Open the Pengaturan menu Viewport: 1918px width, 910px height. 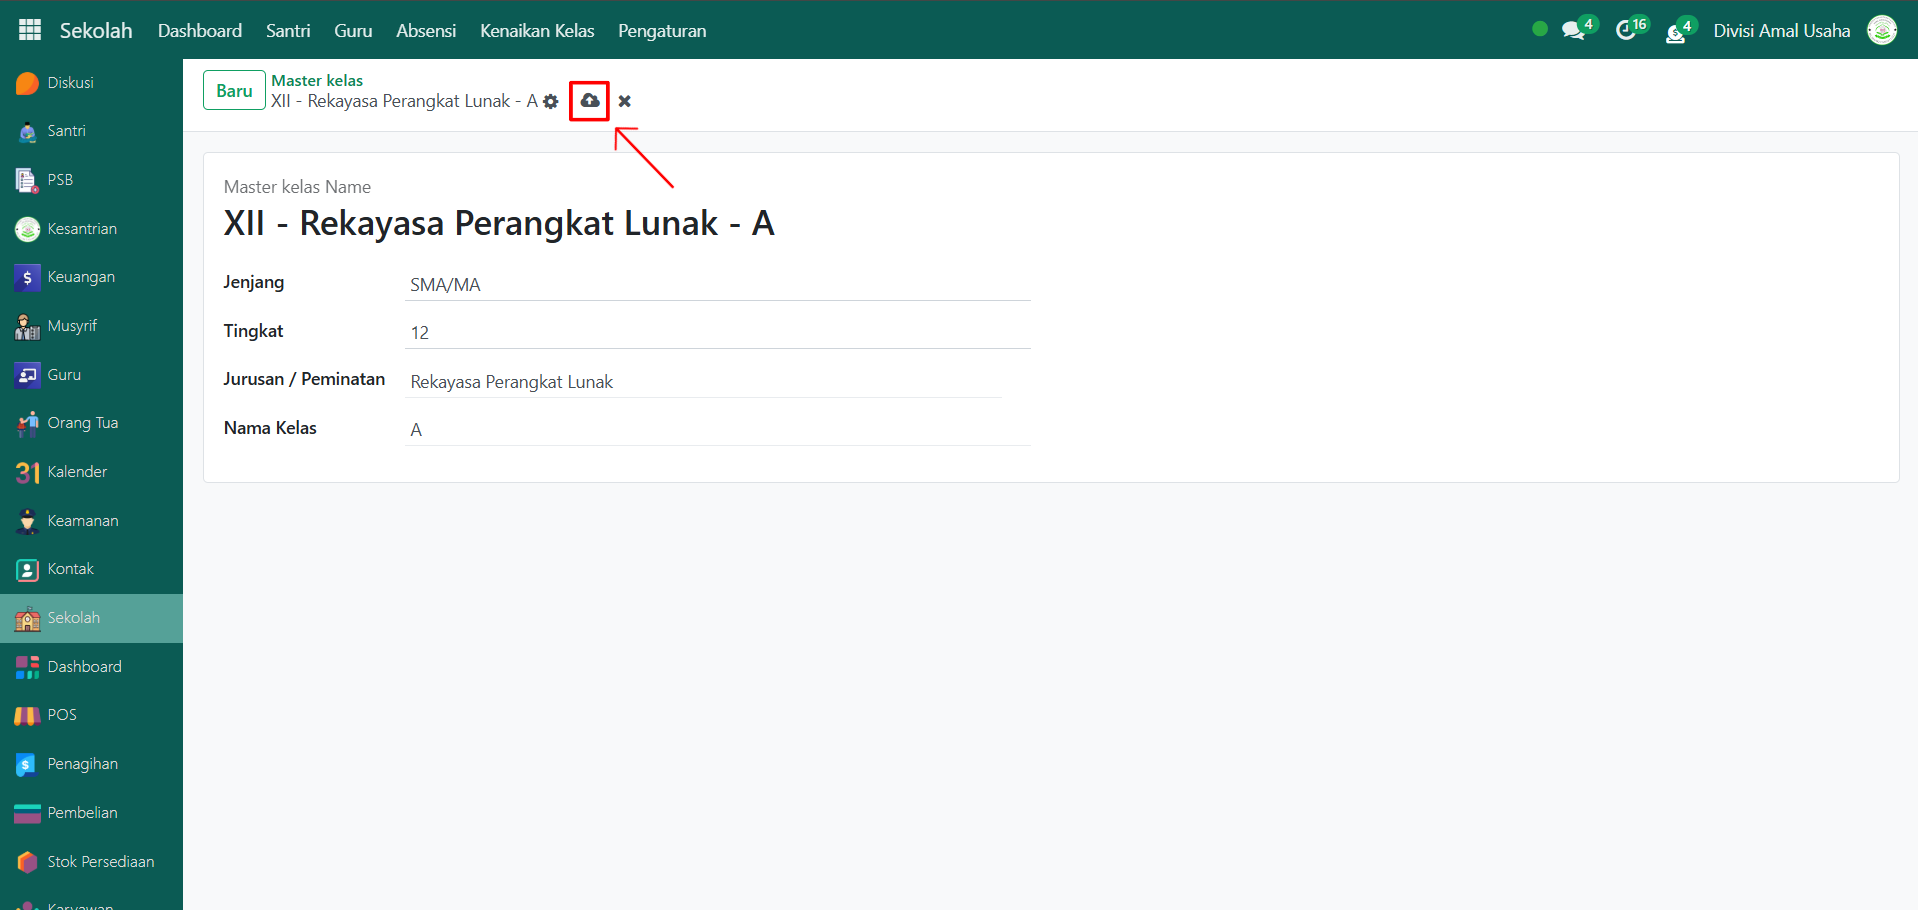coord(662,31)
